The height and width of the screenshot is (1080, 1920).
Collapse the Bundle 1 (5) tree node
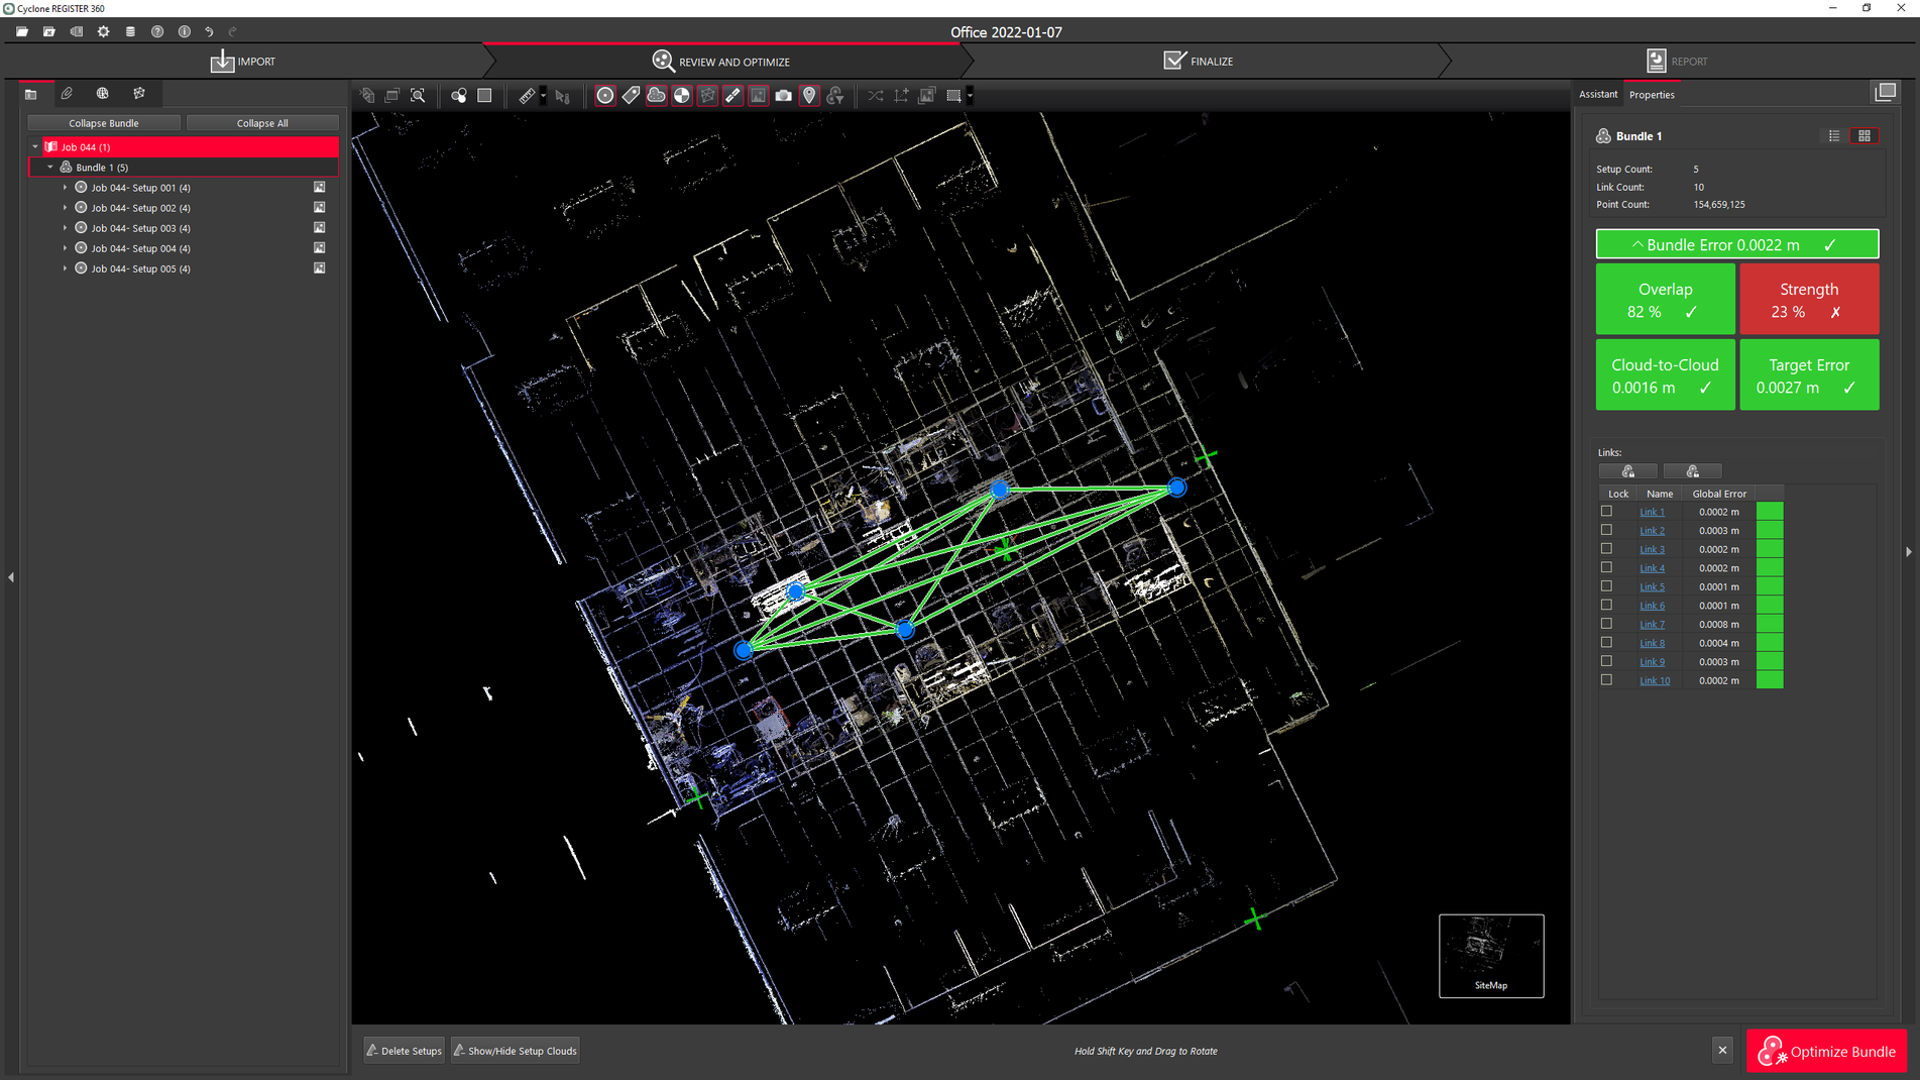click(50, 168)
